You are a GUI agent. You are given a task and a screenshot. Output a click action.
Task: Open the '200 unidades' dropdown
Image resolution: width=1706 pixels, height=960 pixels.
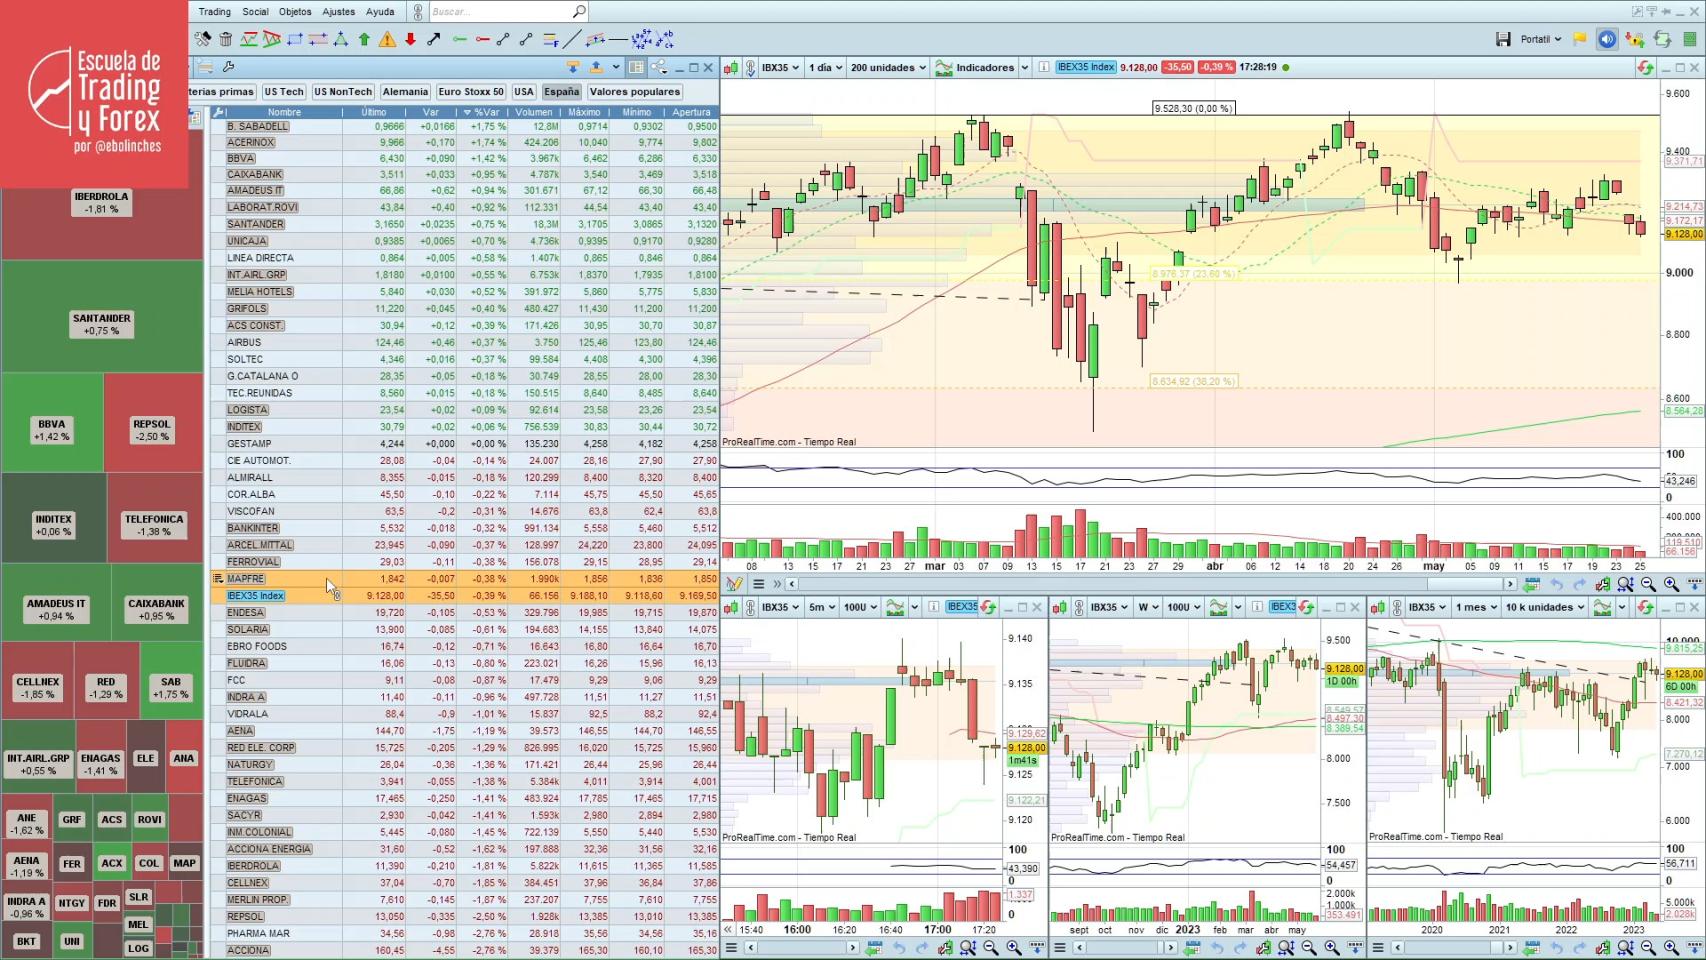coord(888,67)
